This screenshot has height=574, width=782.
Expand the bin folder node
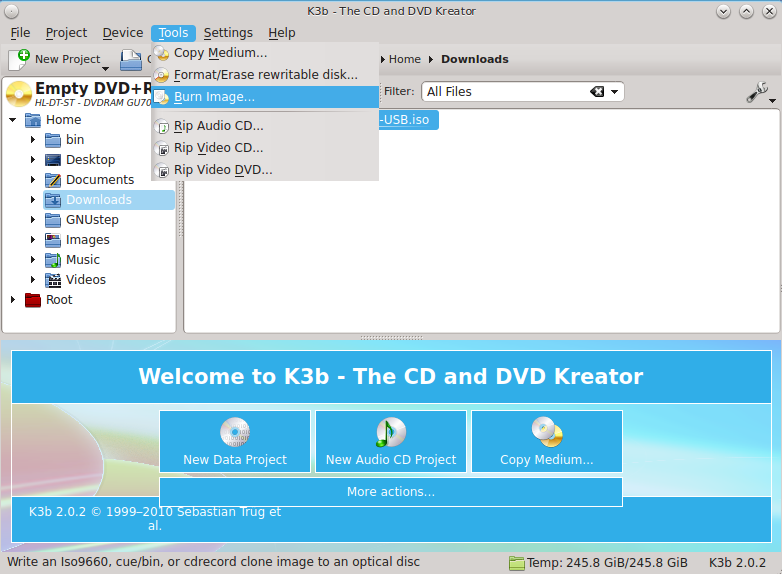pyautogui.click(x=33, y=140)
